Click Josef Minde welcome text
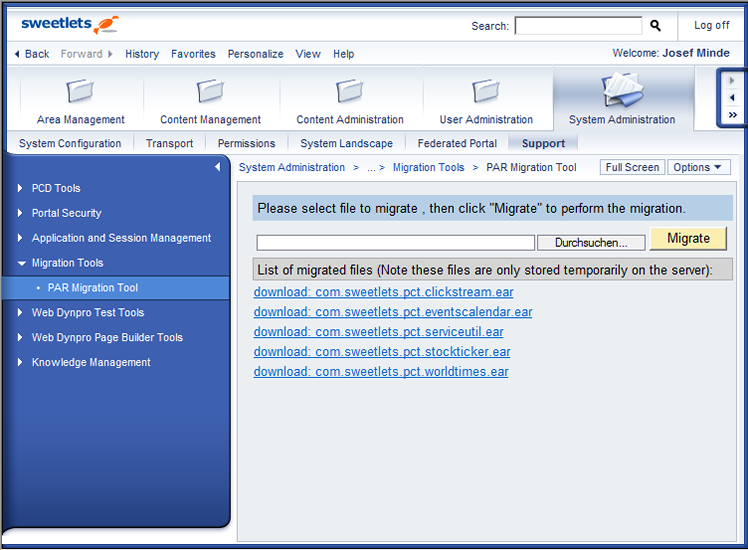 [x=696, y=53]
